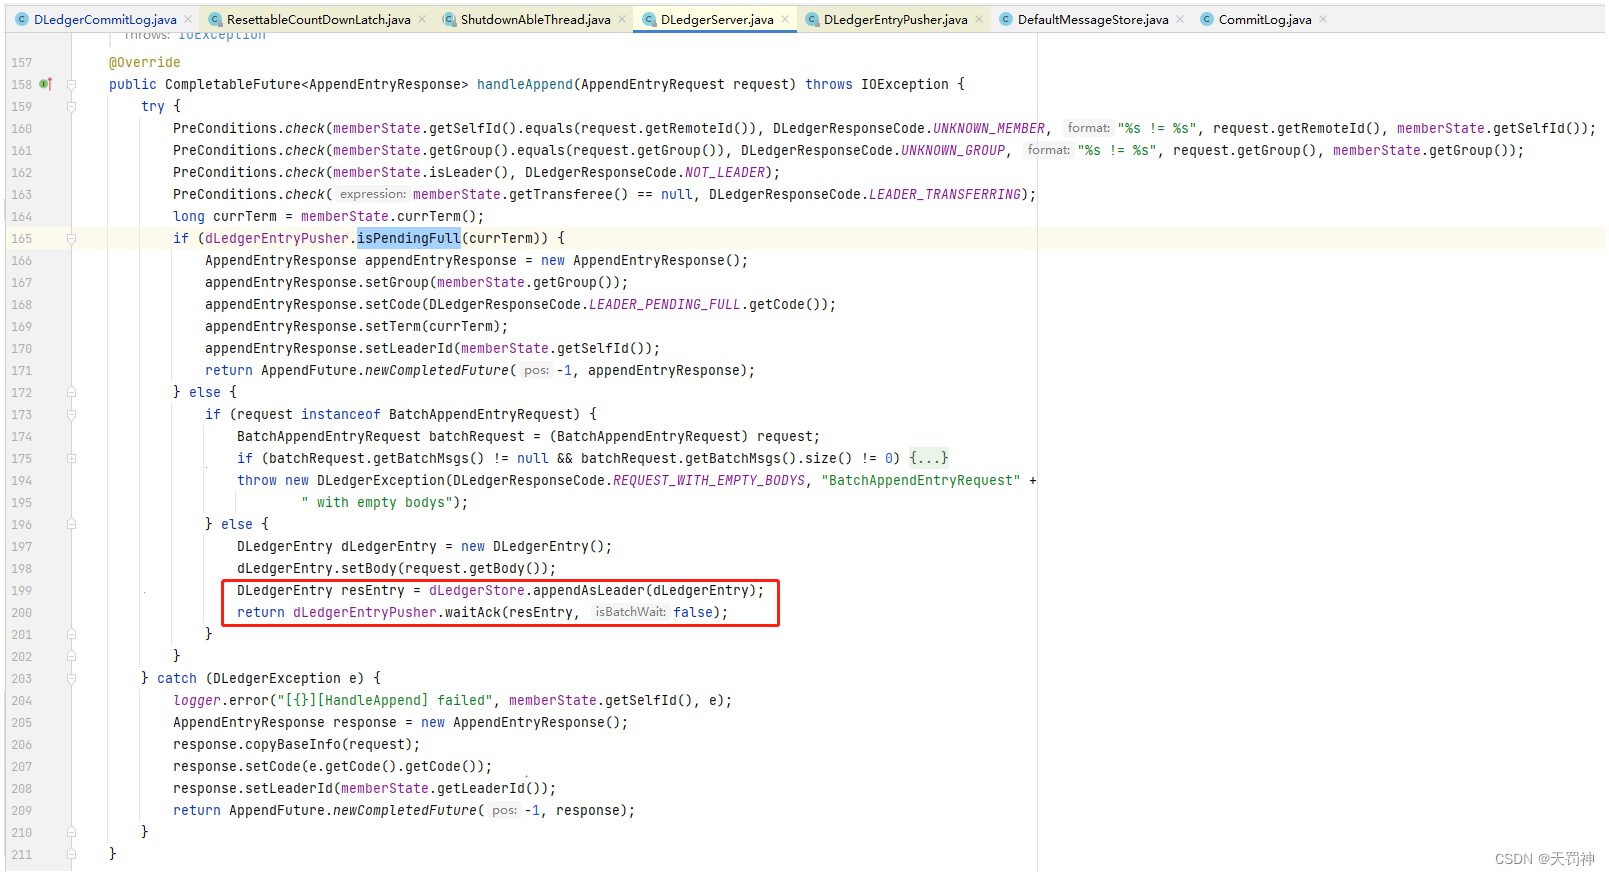Screen dimensions: 1609x875
Task: Click the expression: hint on line 163
Action: coord(372,194)
